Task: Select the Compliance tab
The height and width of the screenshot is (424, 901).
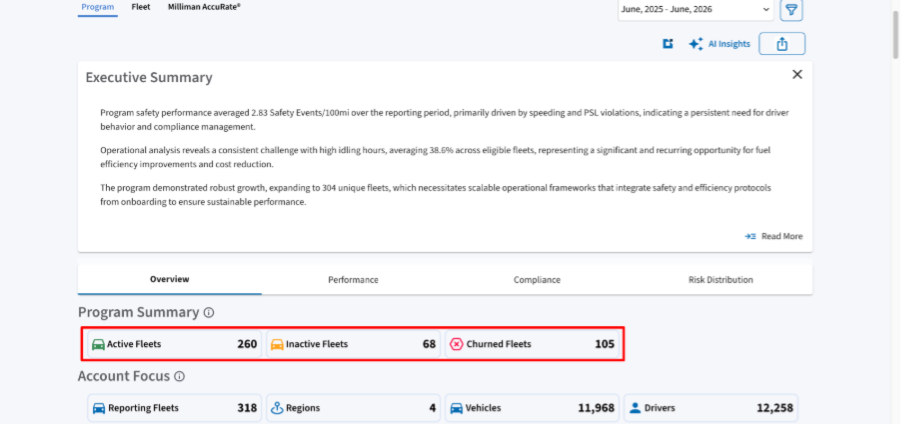Action: 537,280
